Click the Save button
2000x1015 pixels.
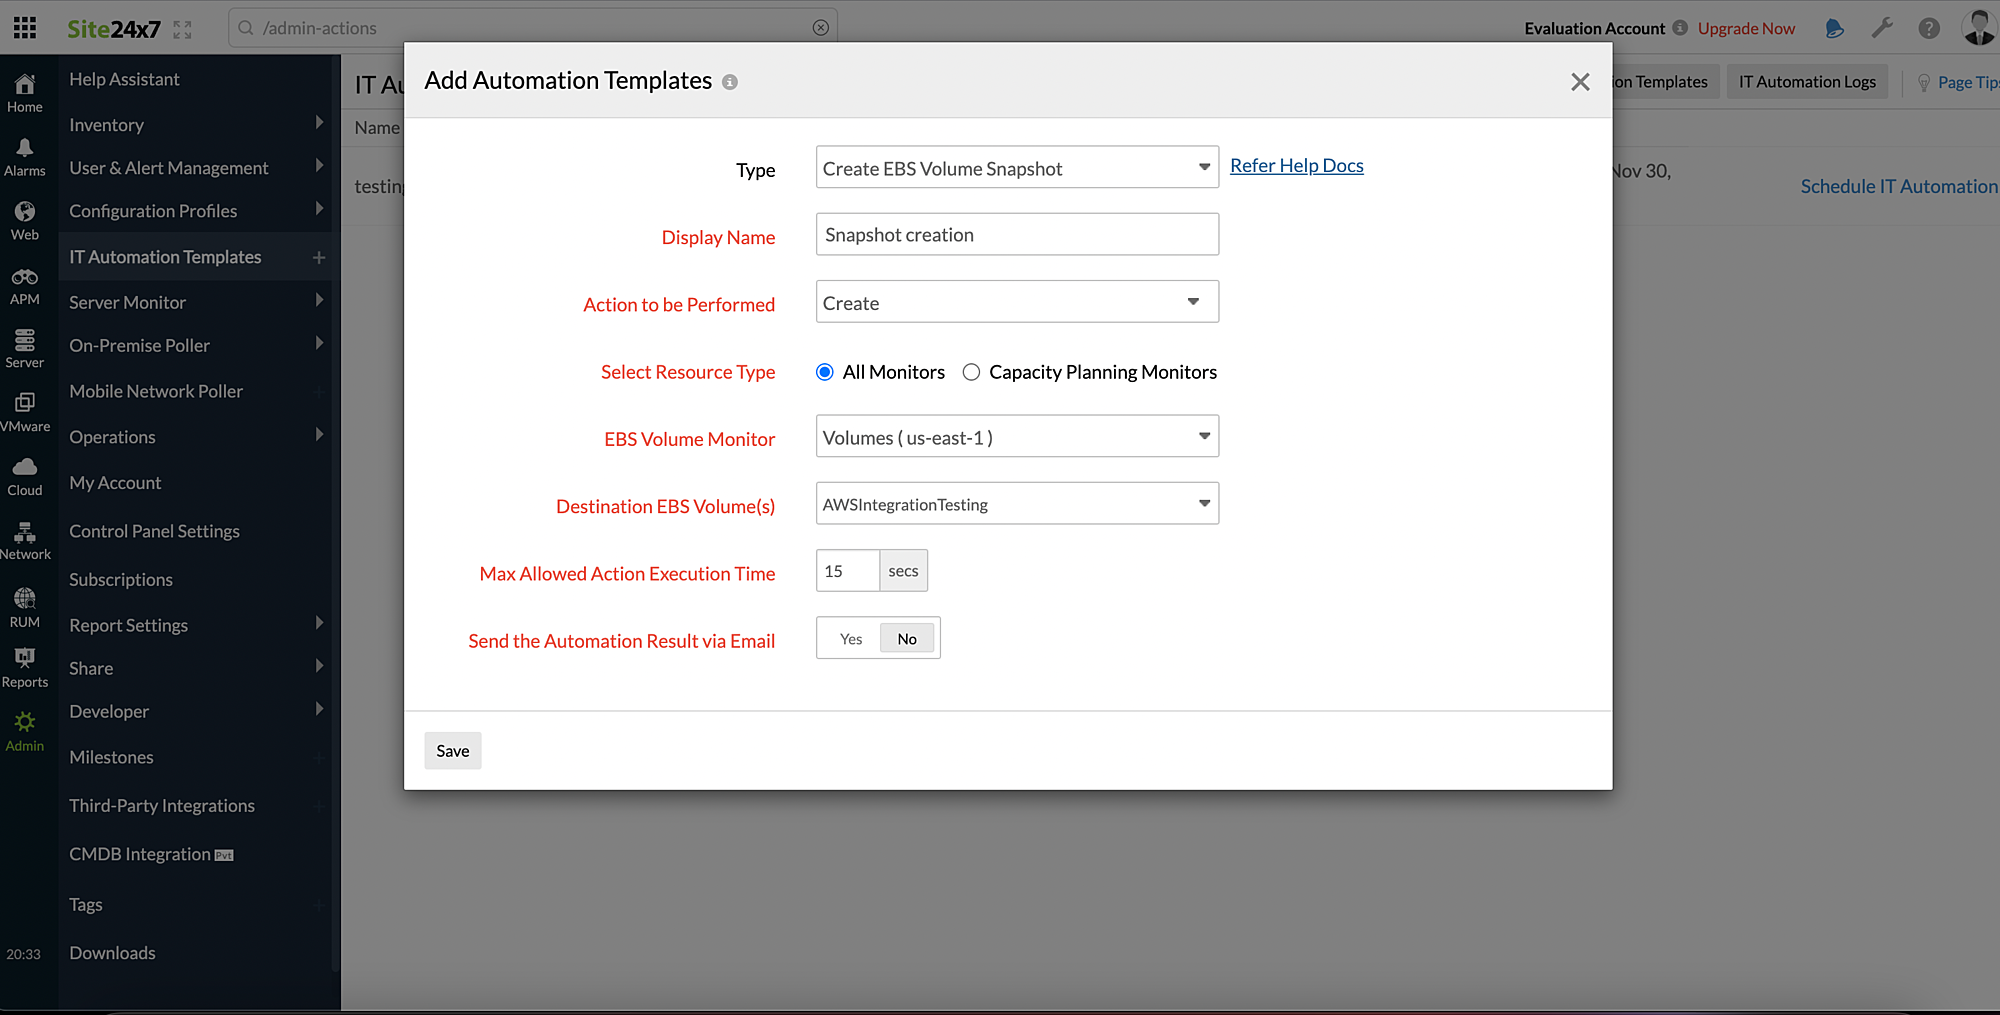pyautogui.click(x=452, y=750)
